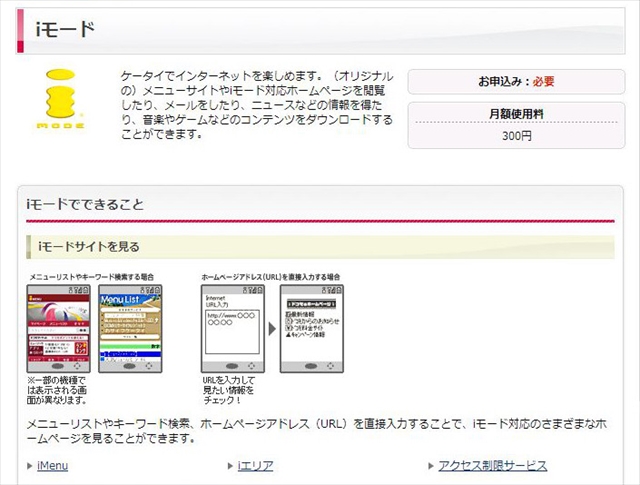Click the お申込み：必要 box
The height and width of the screenshot is (485, 640).
[516, 82]
